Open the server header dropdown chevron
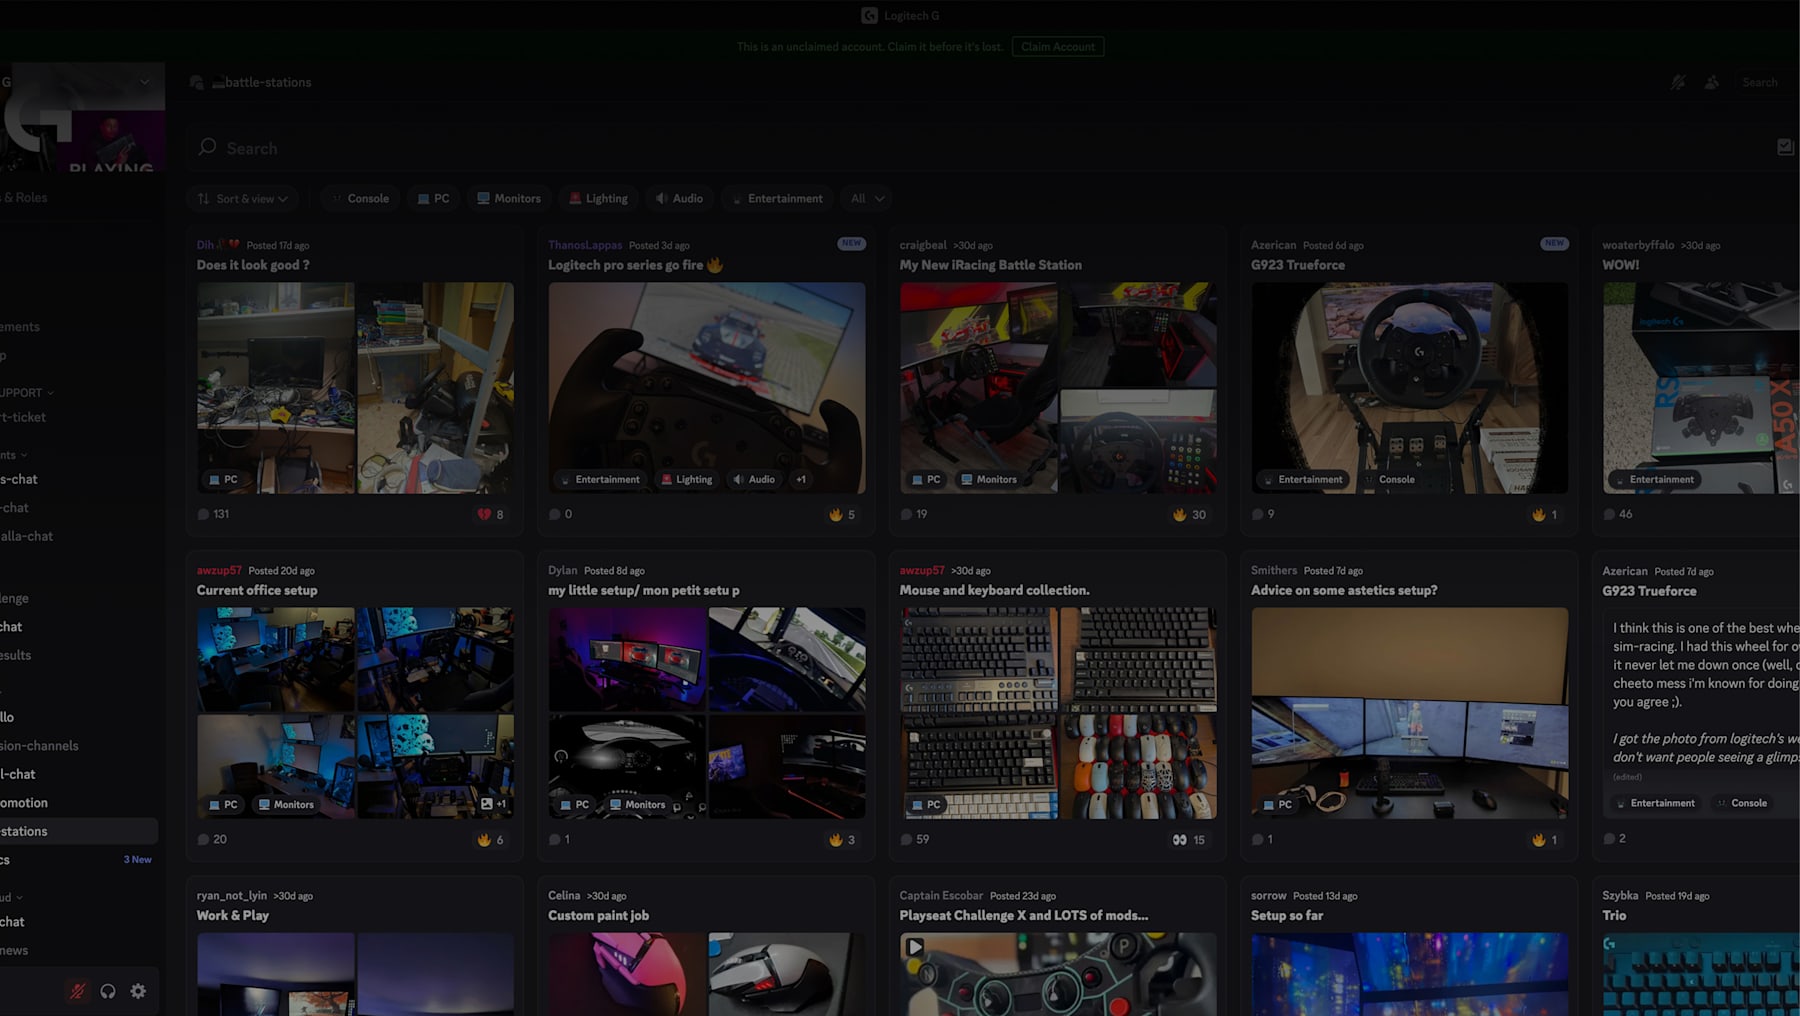This screenshot has height=1016, width=1800. (145, 81)
